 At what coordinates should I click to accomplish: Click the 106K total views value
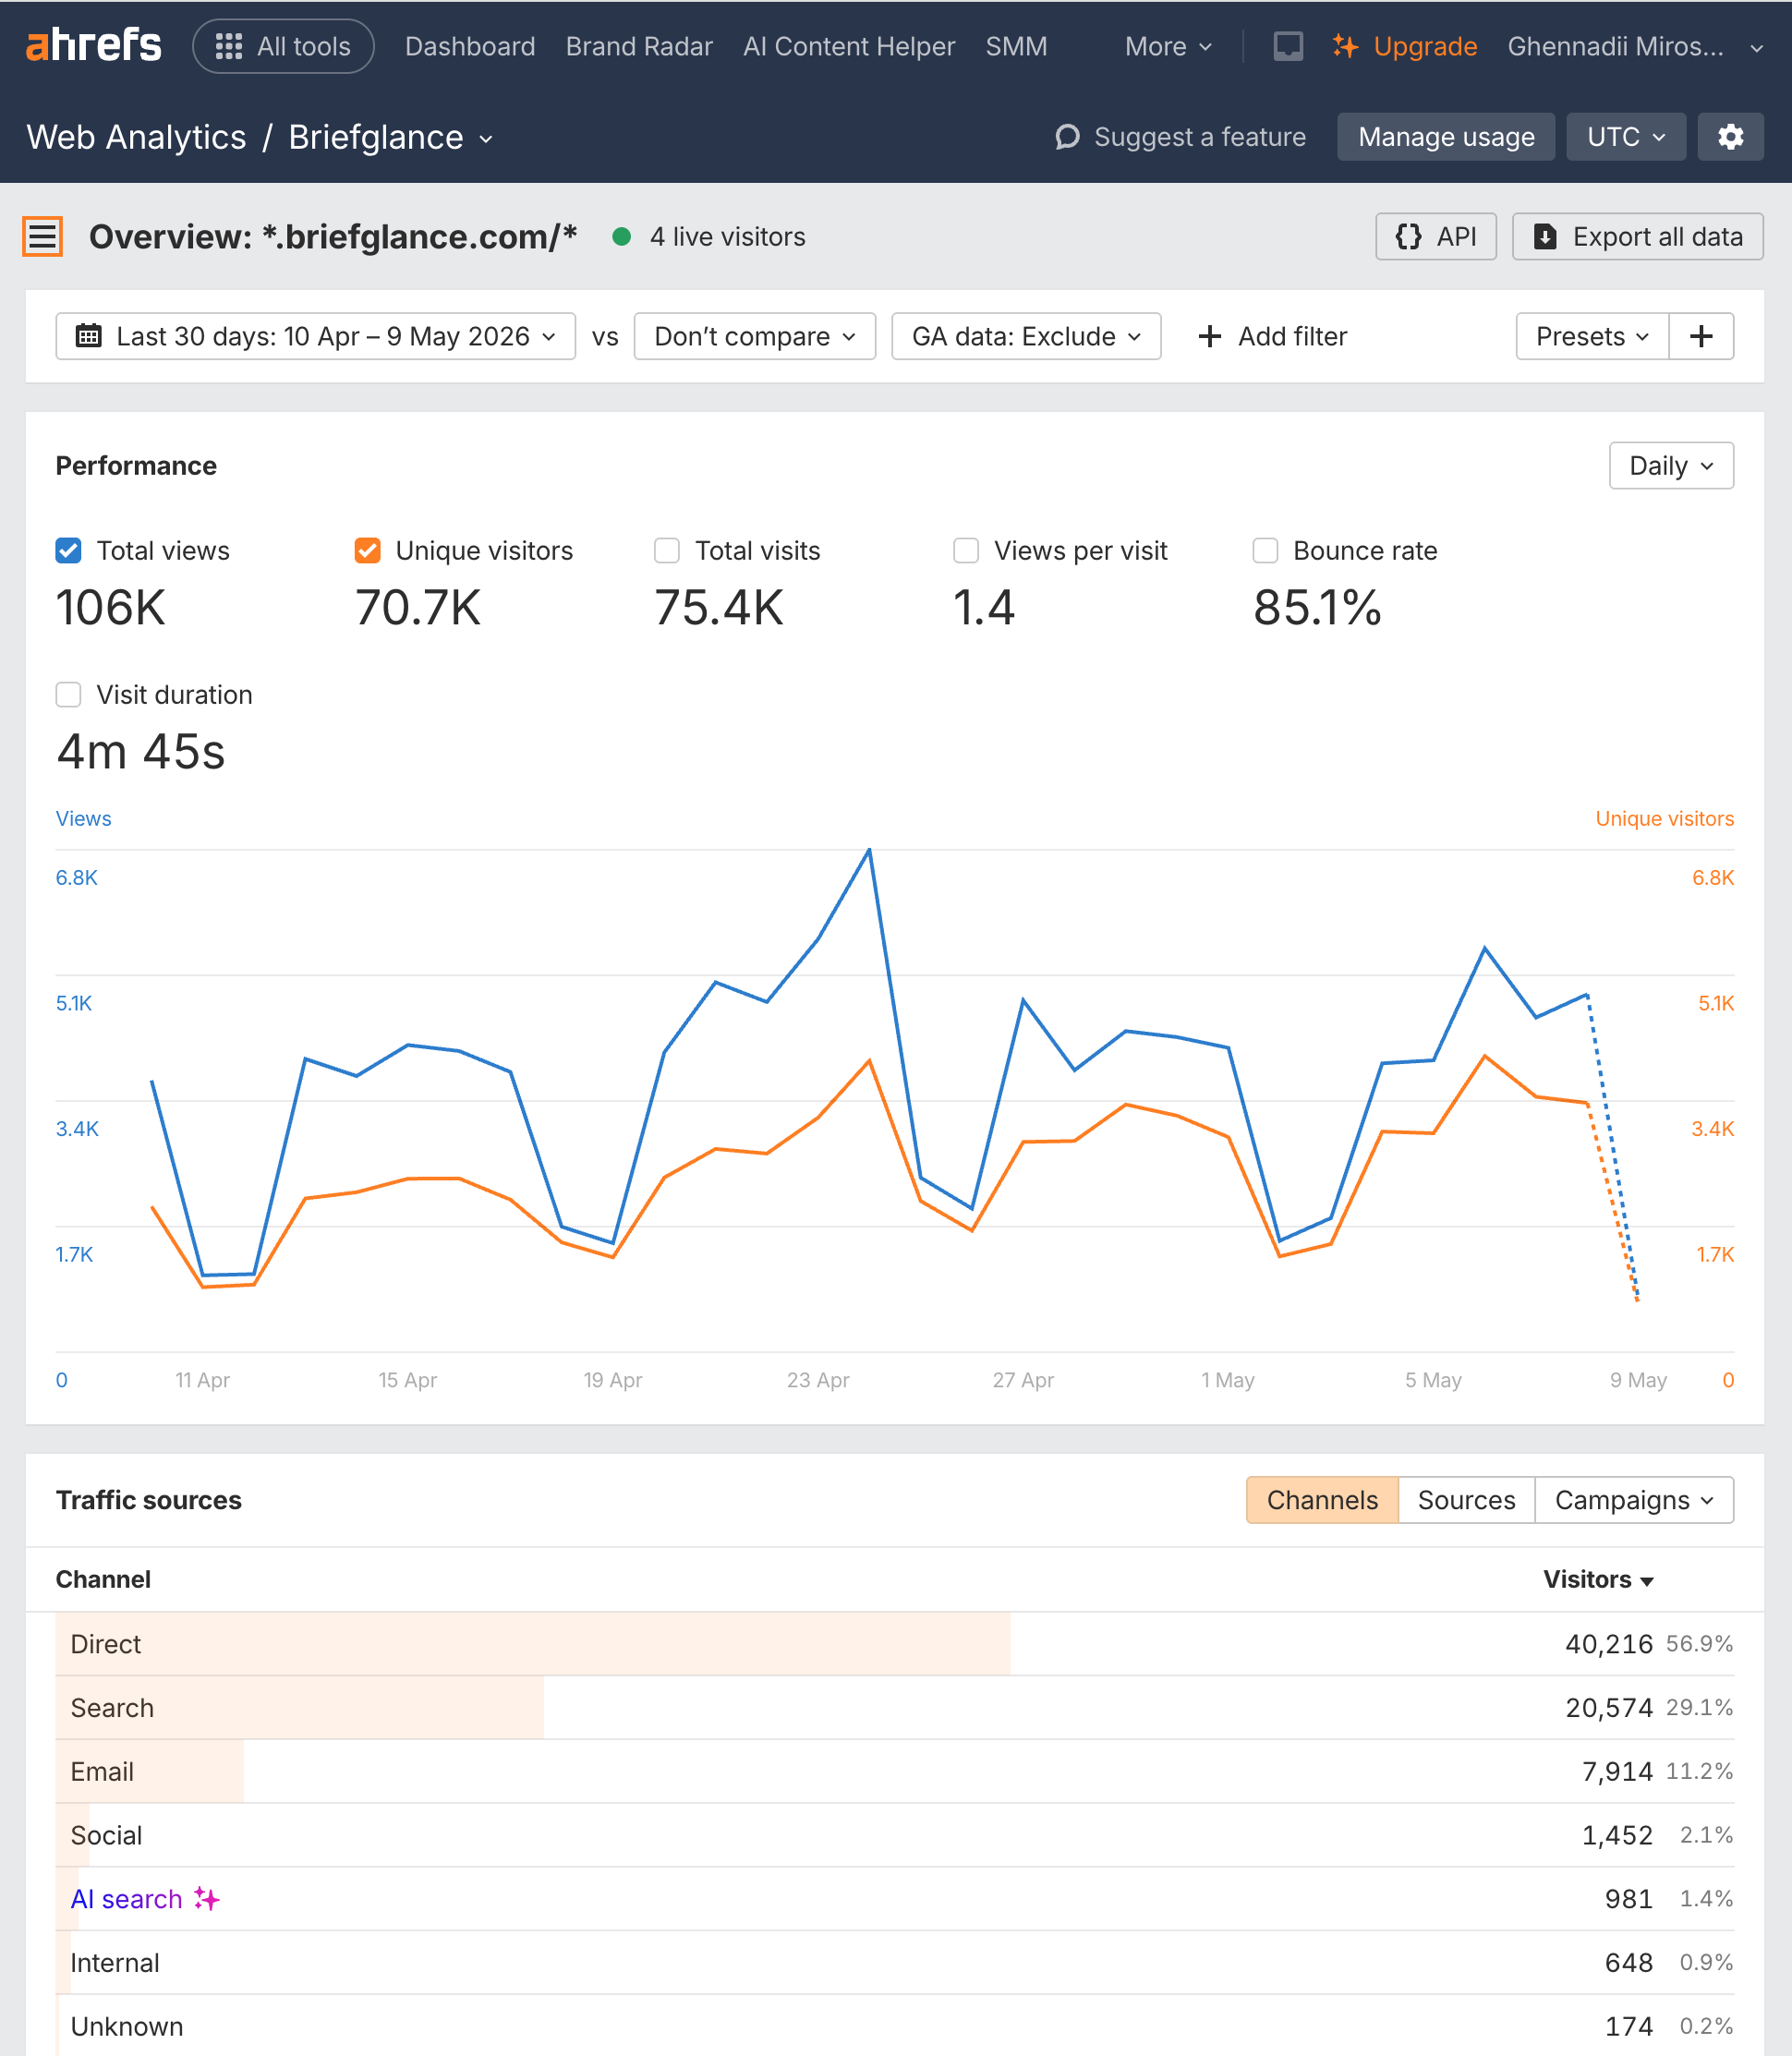[111, 608]
